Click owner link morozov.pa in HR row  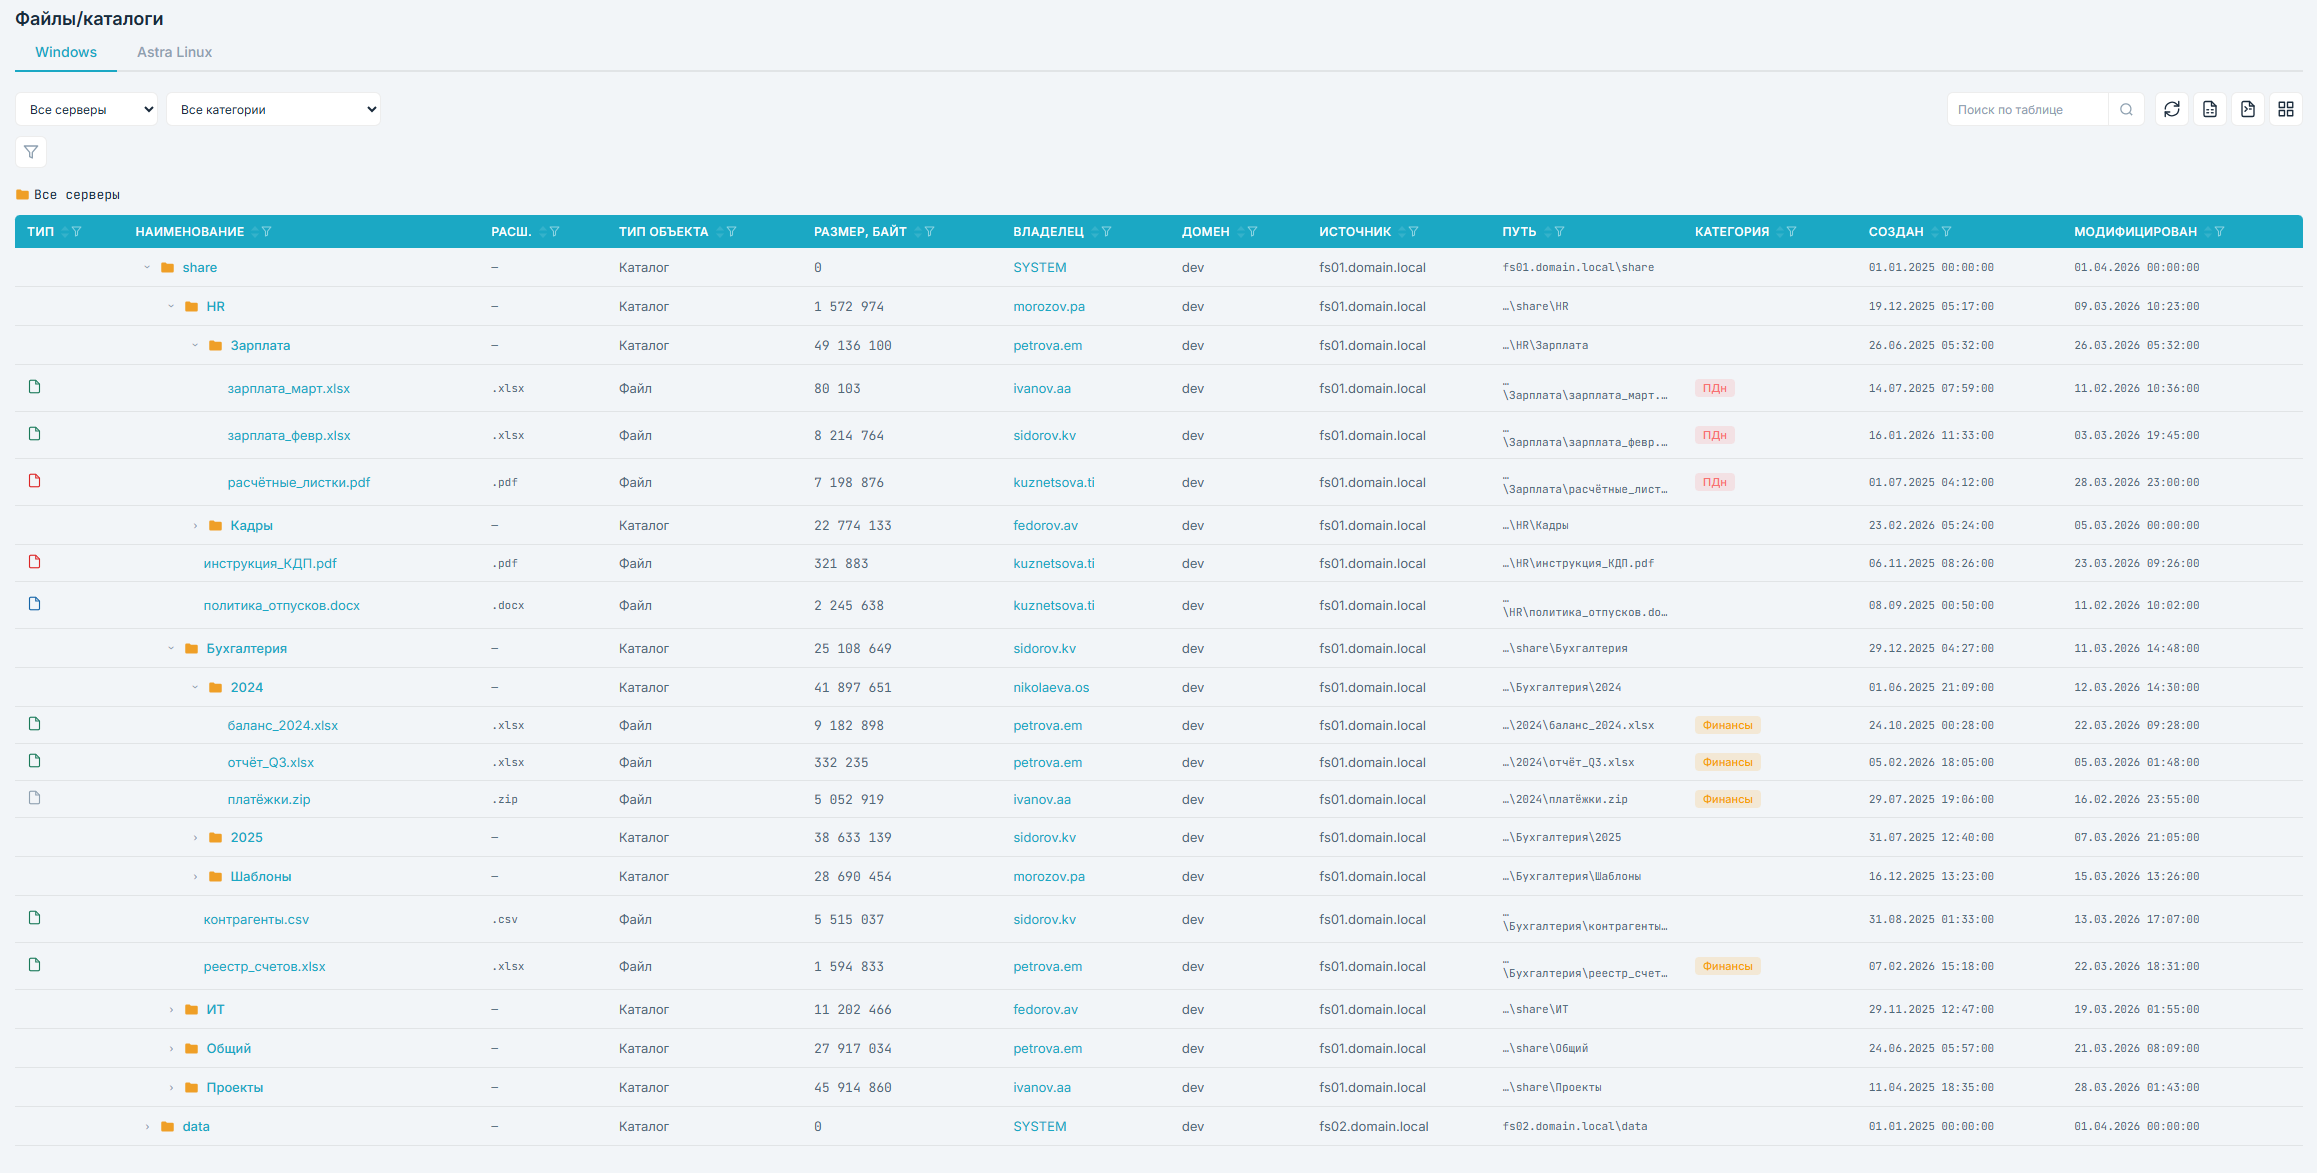(x=1049, y=306)
